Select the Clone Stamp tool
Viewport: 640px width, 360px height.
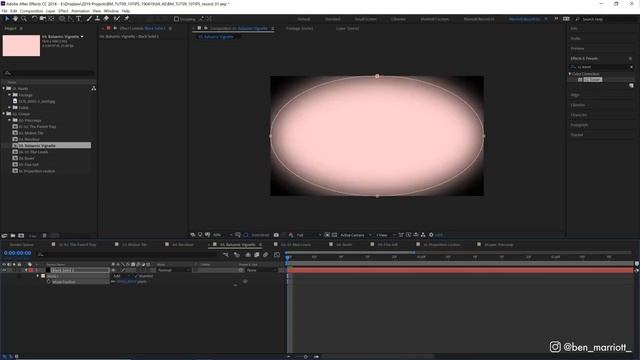click(97, 19)
